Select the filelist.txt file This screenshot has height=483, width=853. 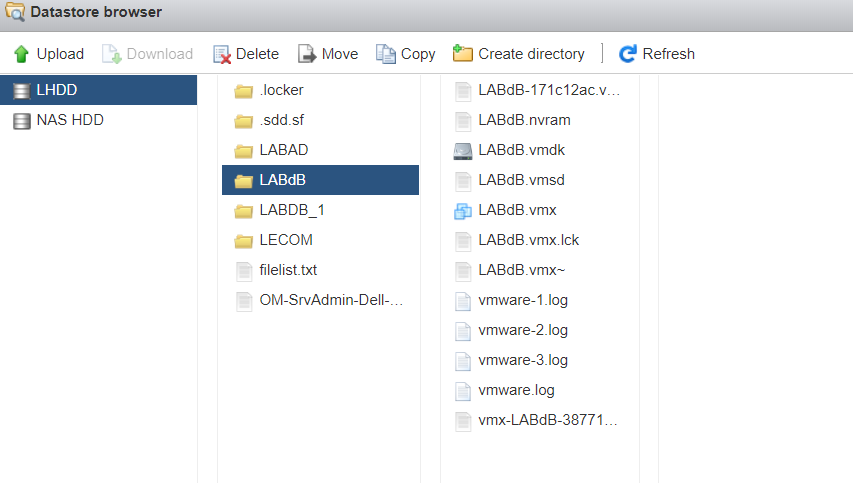pyautogui.click(x=320, y=270)
